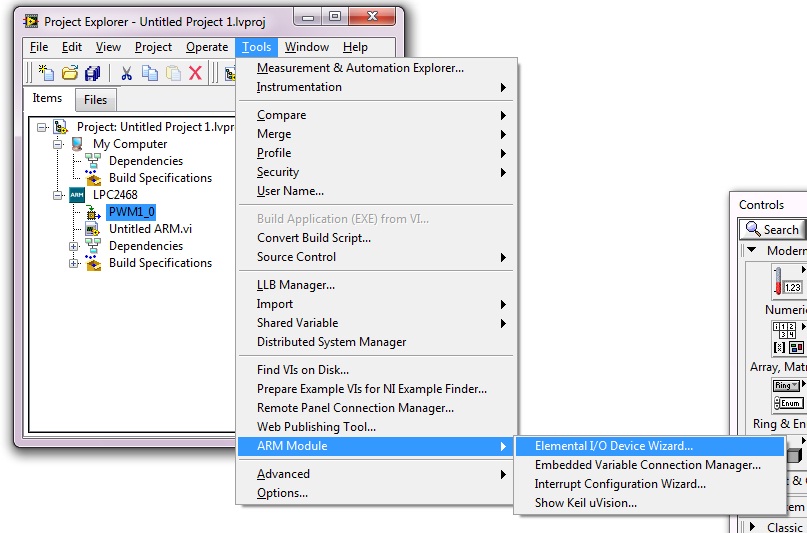Choose Measurement & Automation Explorer

pos(378,68)
